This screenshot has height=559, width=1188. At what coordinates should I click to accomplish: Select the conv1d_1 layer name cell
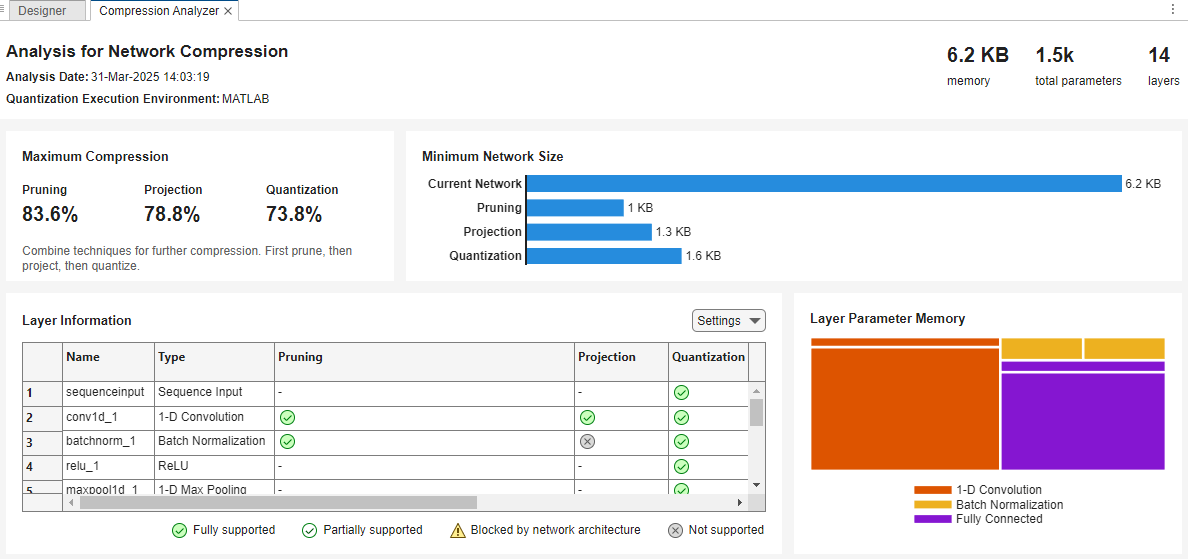click(108, 417)
